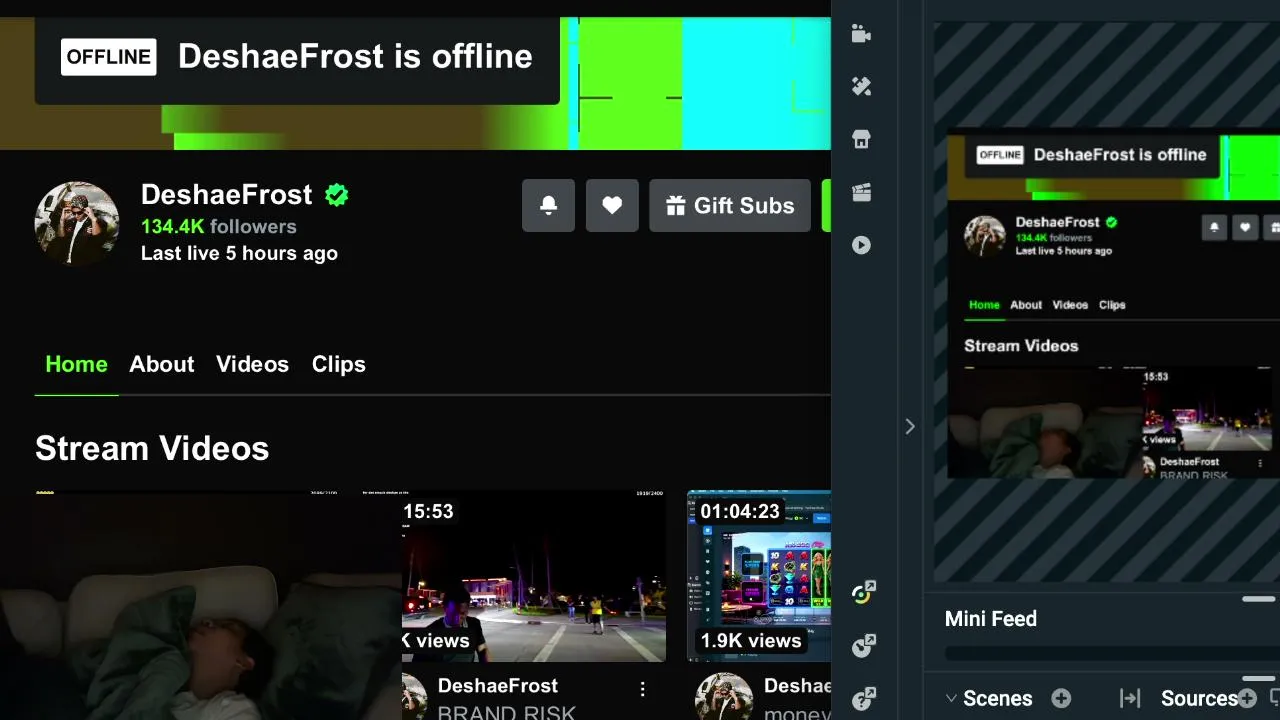1280x720 pixels.
Task: Open options menu for BRAND RISK video
Action: point(643,688)
